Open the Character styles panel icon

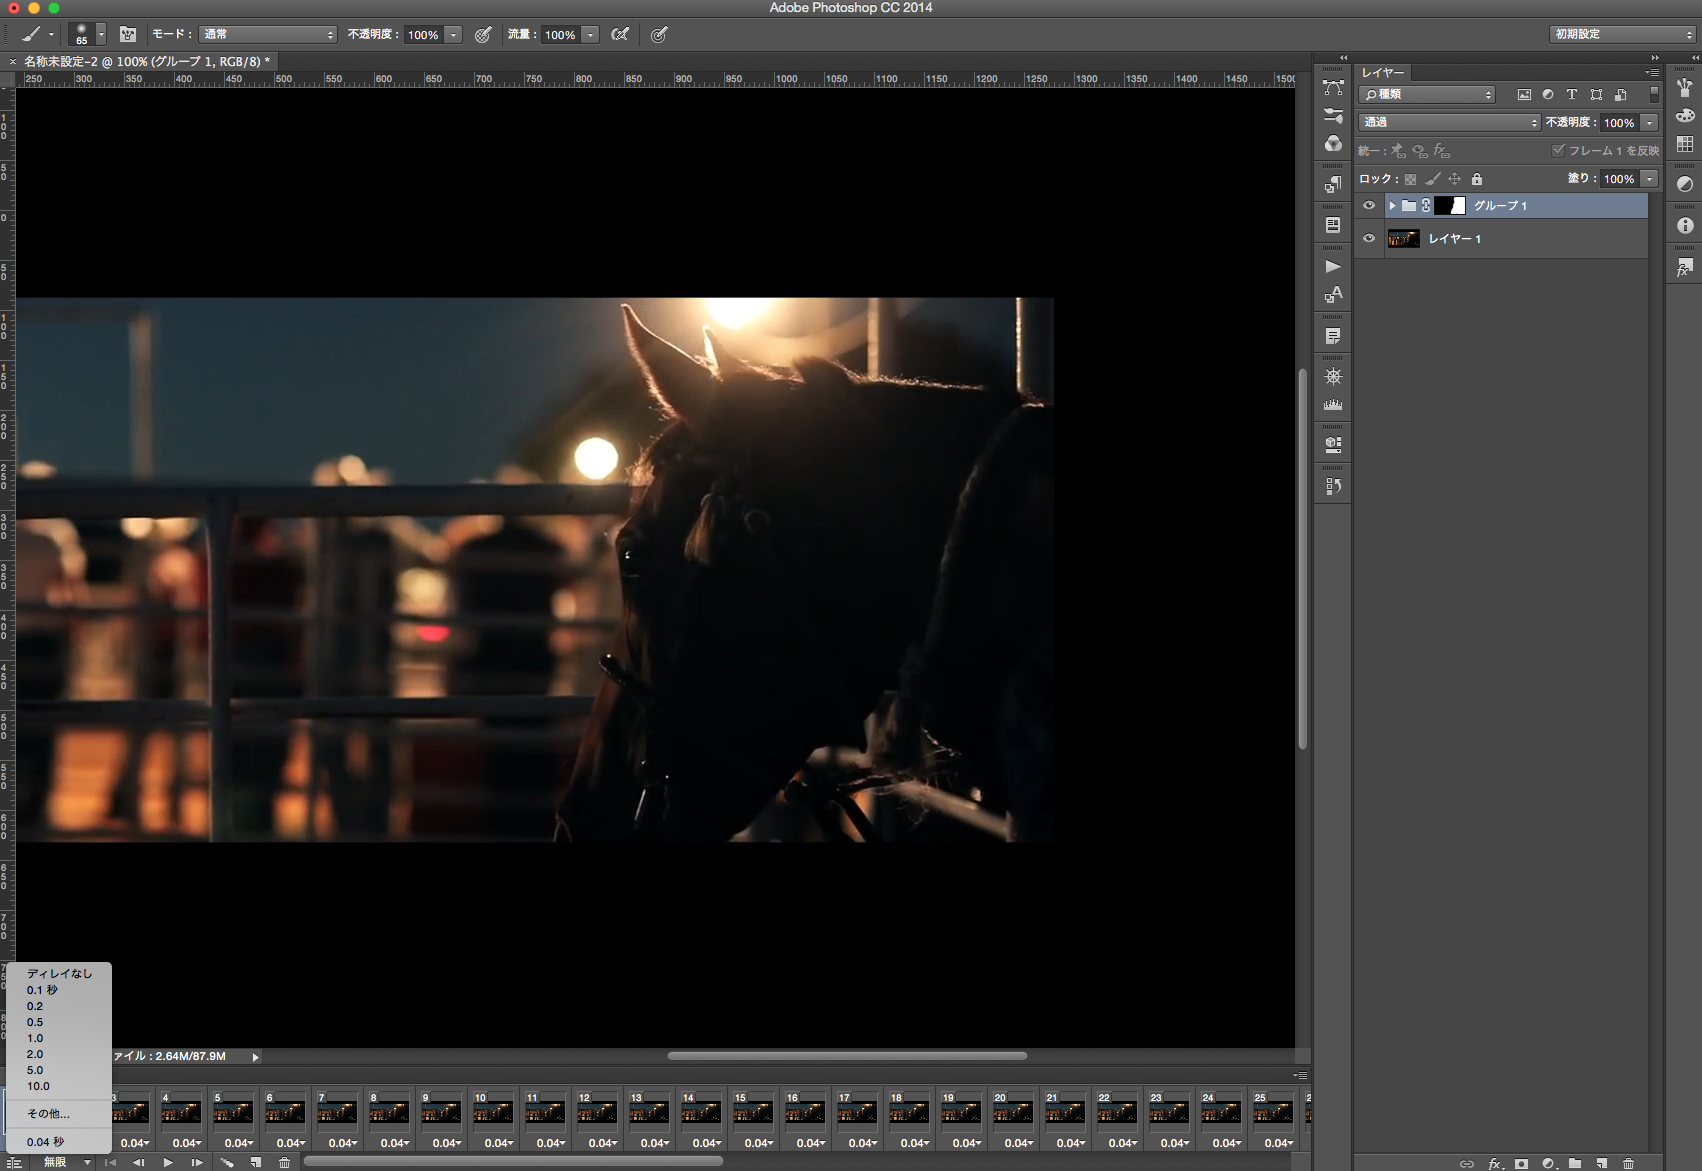coord(1333,295)
